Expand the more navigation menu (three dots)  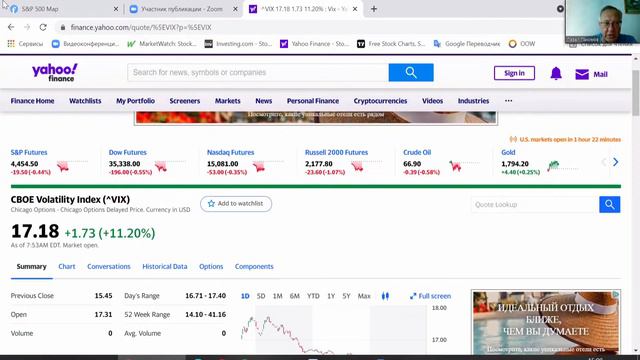(508, 100)
